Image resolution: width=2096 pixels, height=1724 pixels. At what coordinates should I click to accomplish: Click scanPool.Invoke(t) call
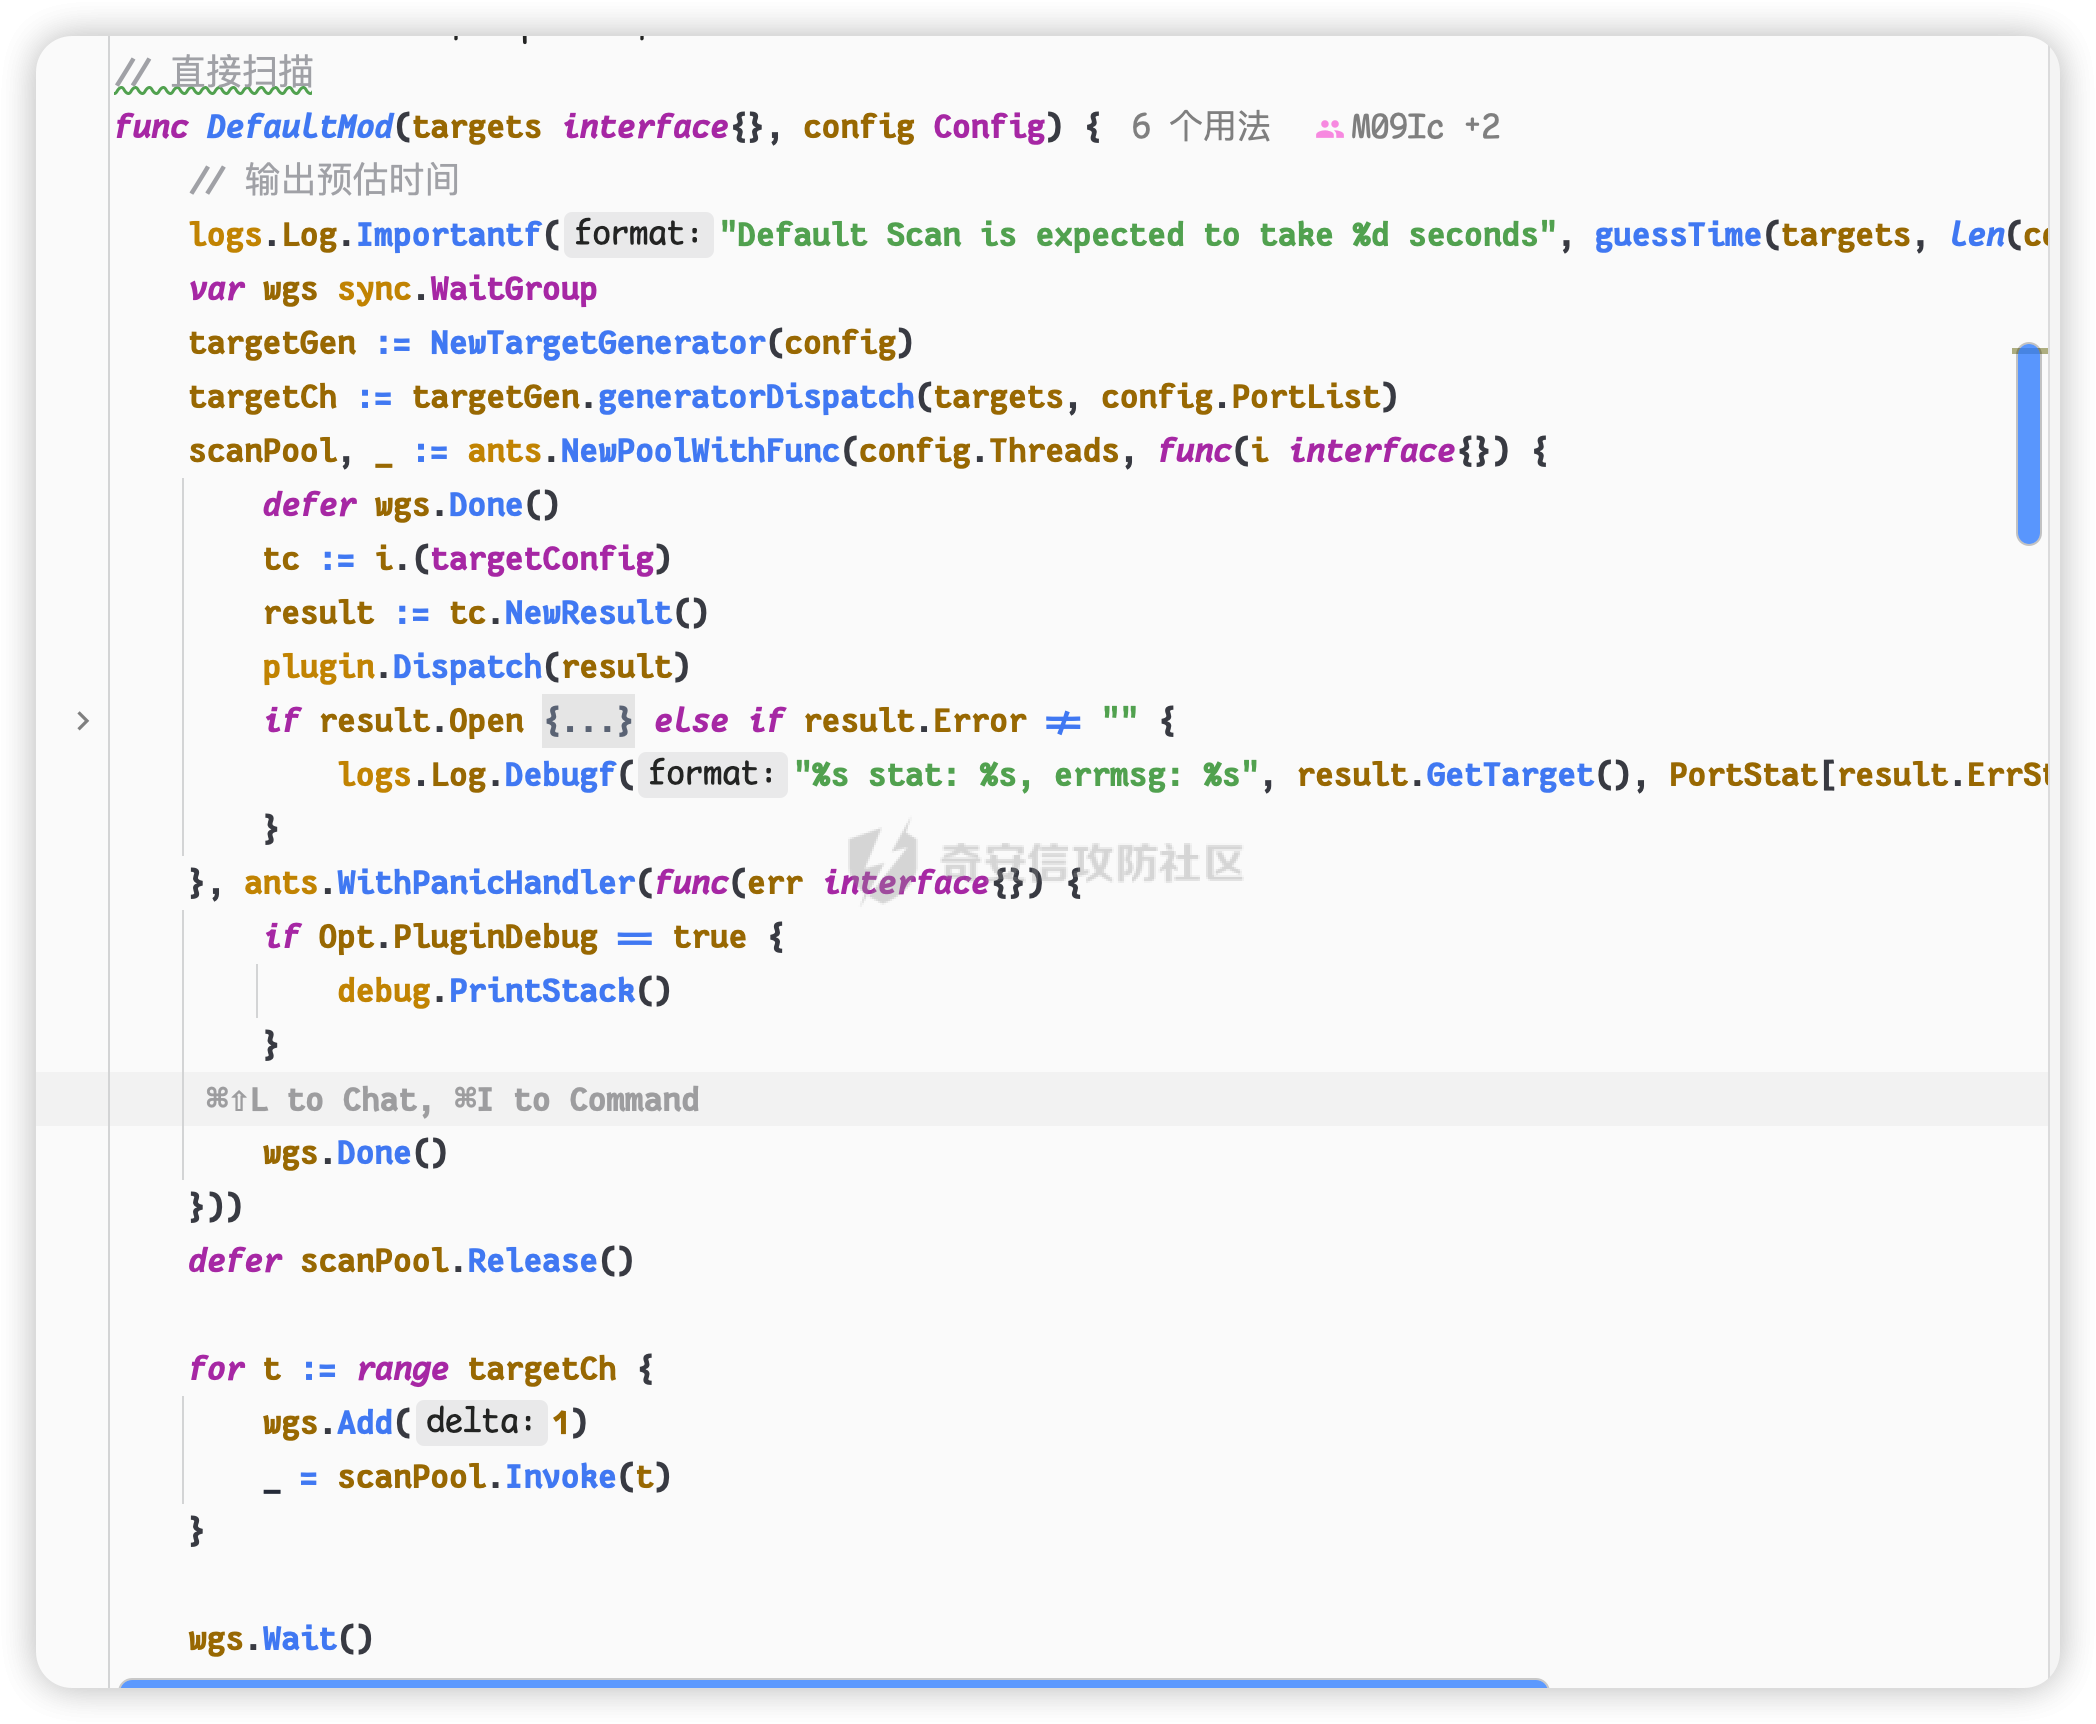504,1477
